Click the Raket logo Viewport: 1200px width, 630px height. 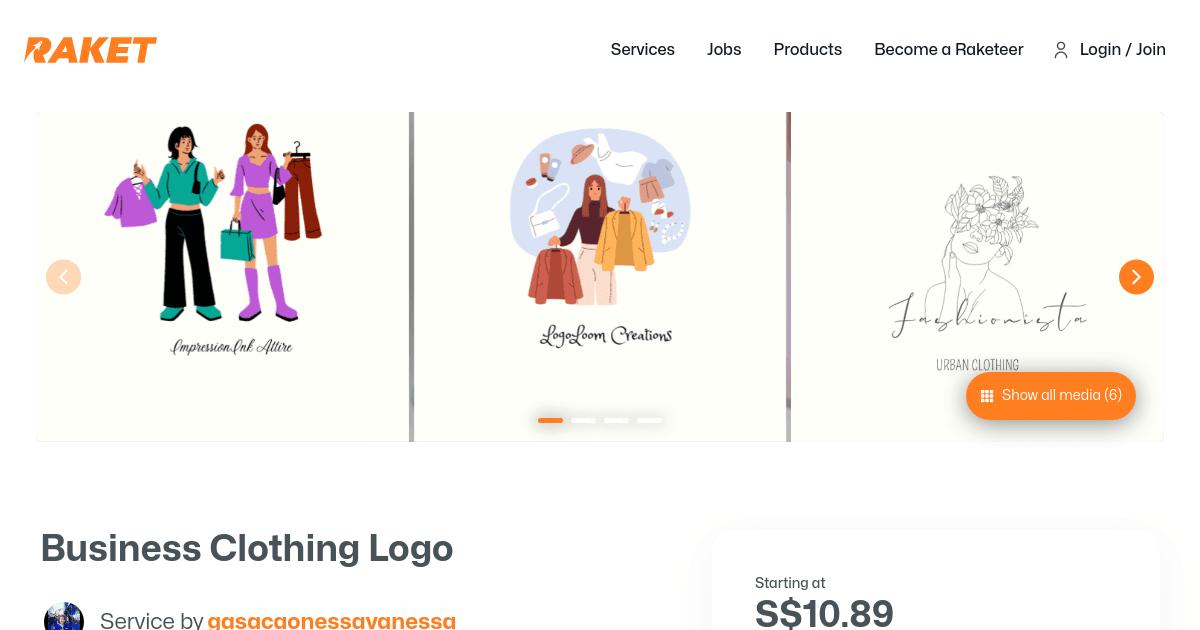click(90, 49)
